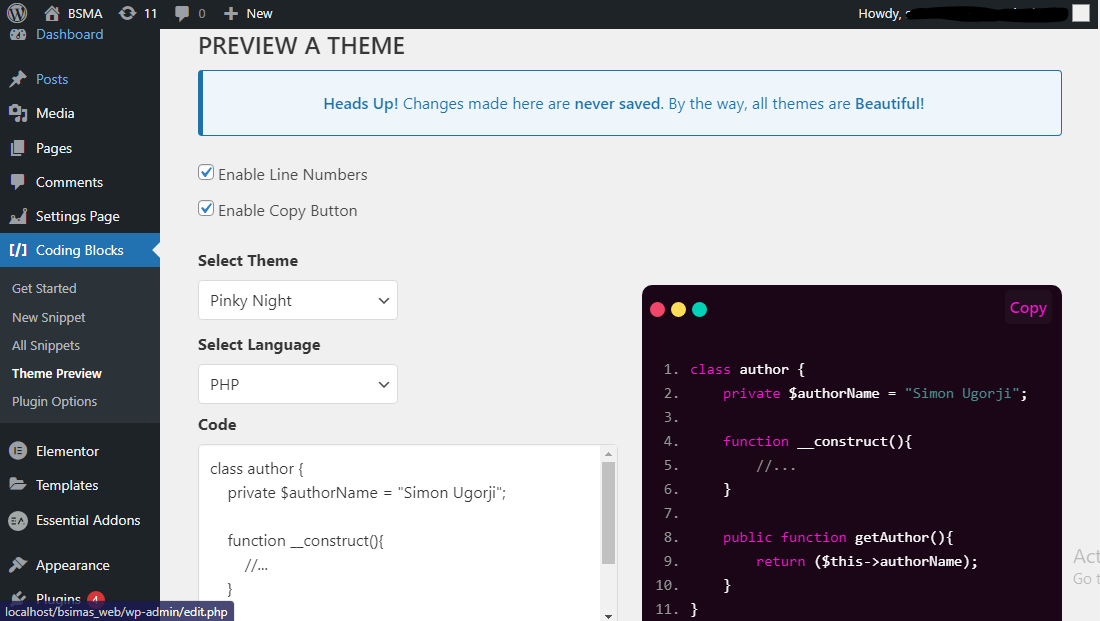This screenshot has width=1100, height=621.
Task: Open Appearance menu
Action: tap(72, 565)
